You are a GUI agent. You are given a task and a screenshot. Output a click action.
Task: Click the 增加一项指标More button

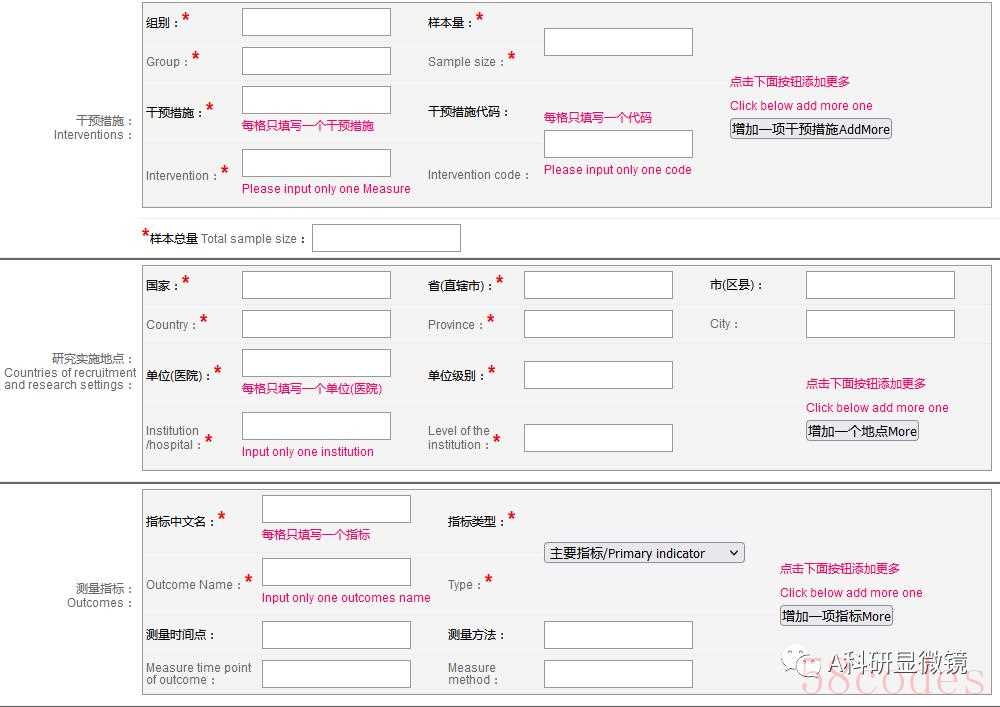pyautogui.click(x=836, y=616)
